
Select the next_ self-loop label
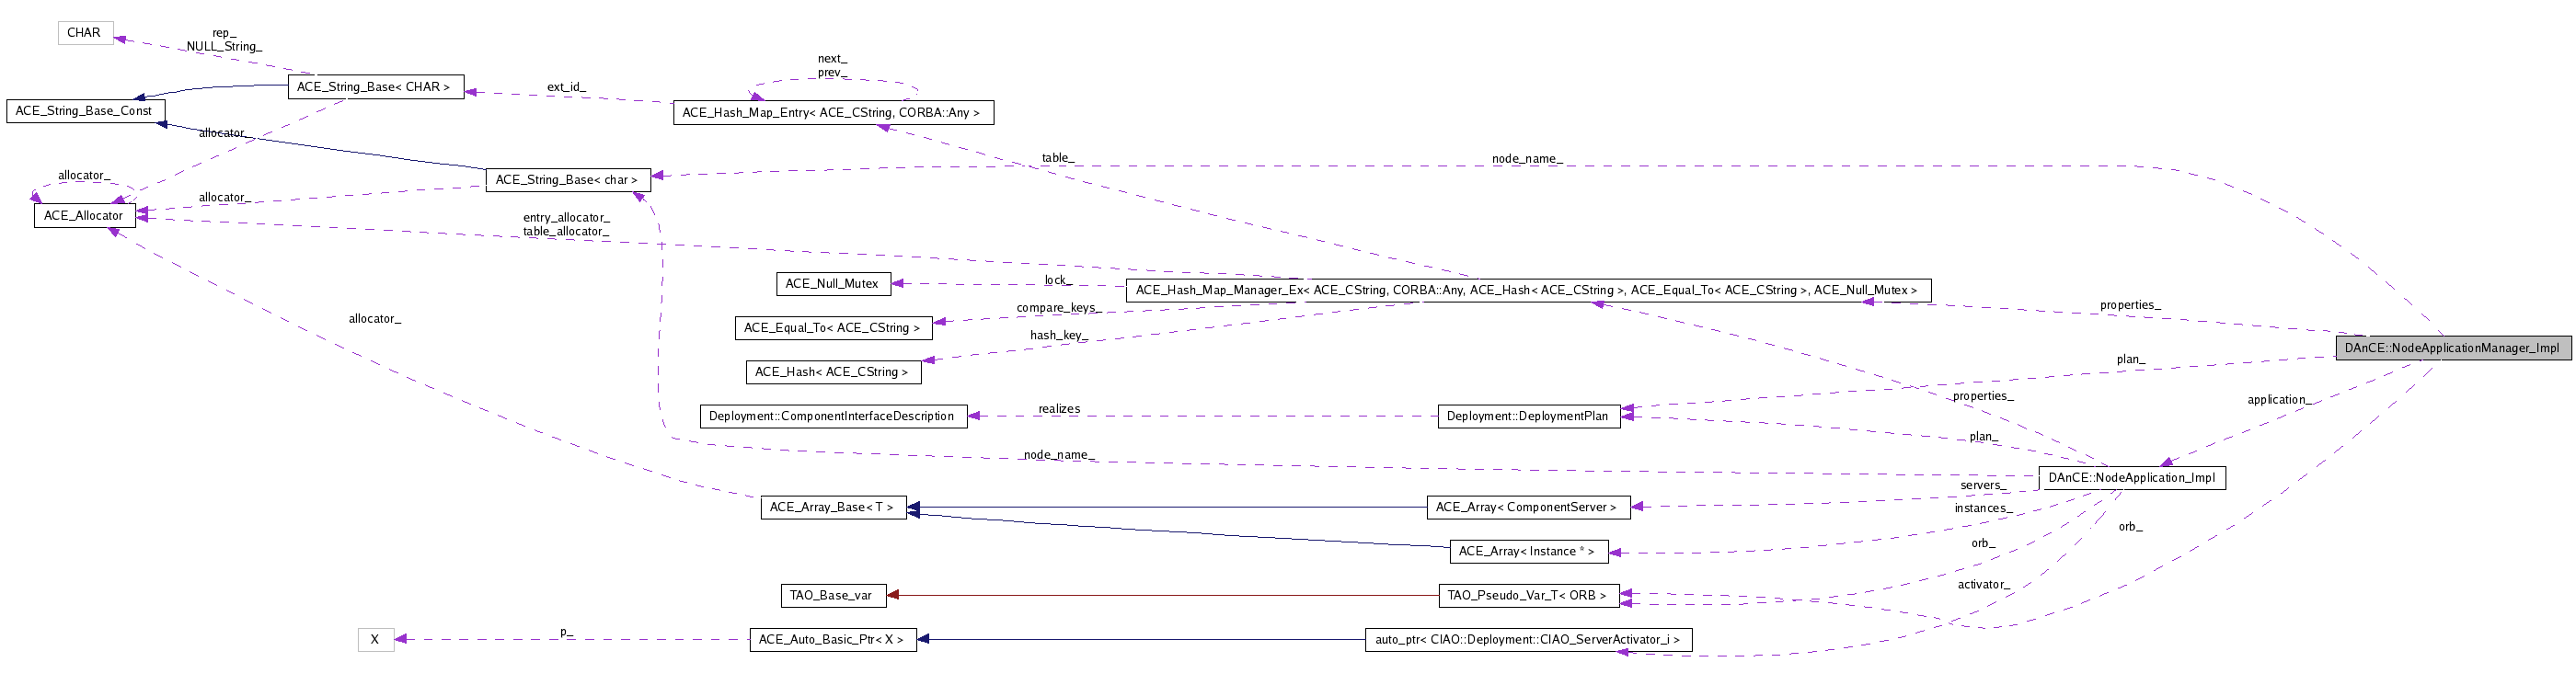832,59
